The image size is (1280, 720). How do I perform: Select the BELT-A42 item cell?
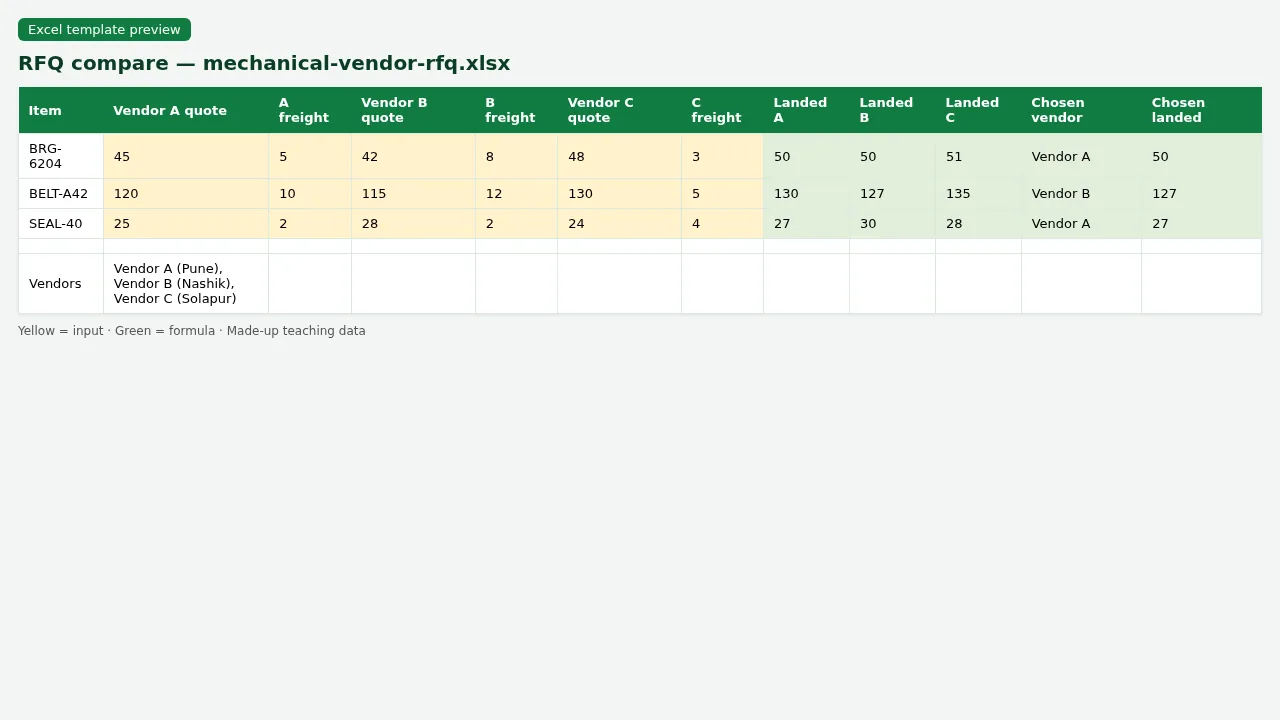click(x=61, y=194)
